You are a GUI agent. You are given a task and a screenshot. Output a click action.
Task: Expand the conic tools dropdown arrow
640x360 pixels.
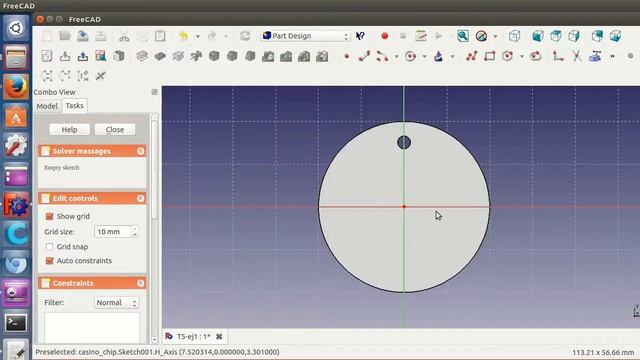click(452, 56)
